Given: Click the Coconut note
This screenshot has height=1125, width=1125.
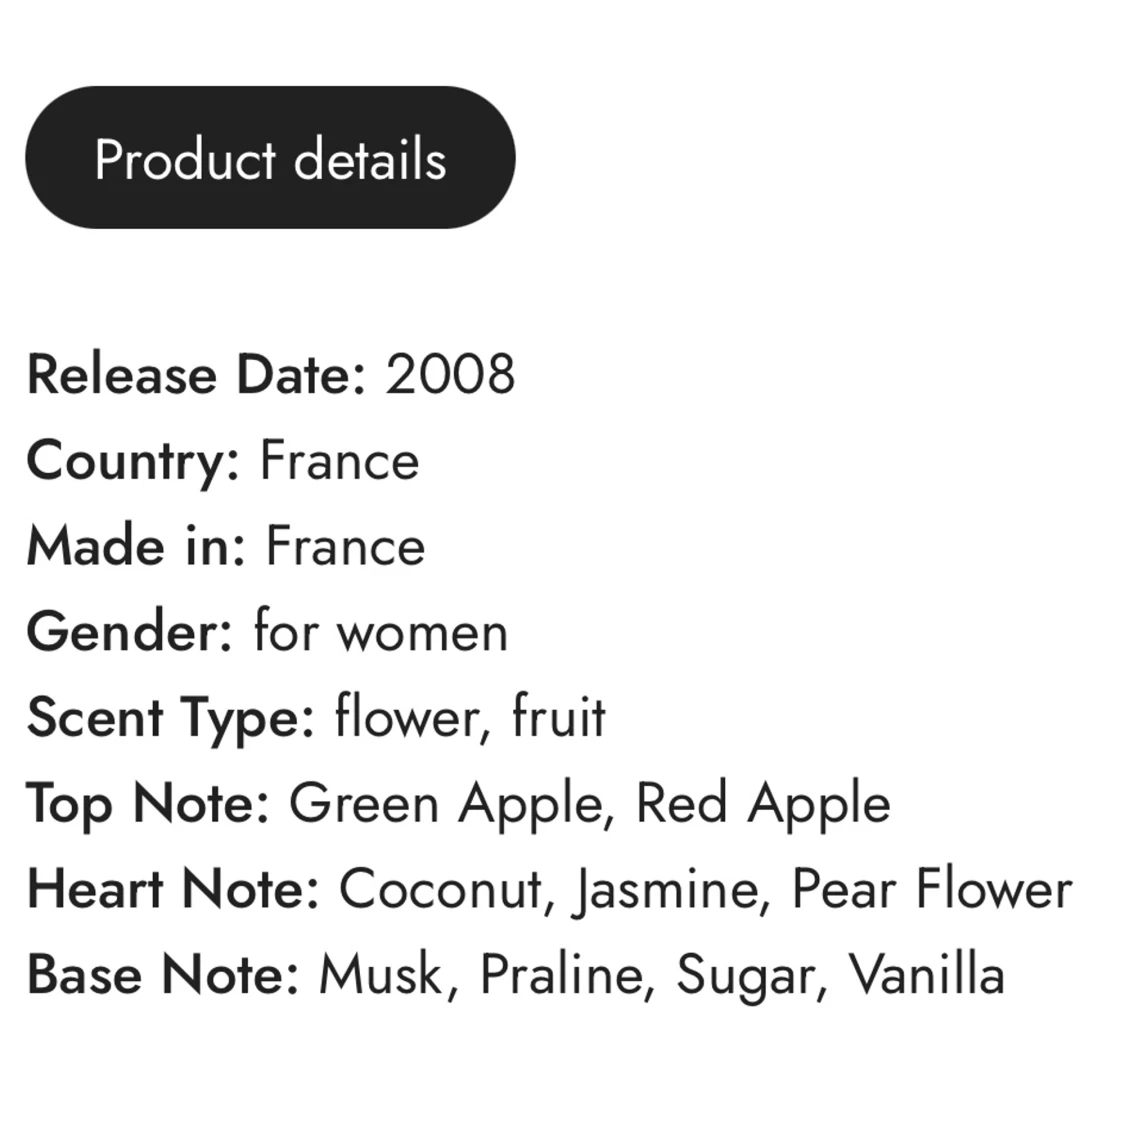Looking at the screenshot, I should point(441,889).
